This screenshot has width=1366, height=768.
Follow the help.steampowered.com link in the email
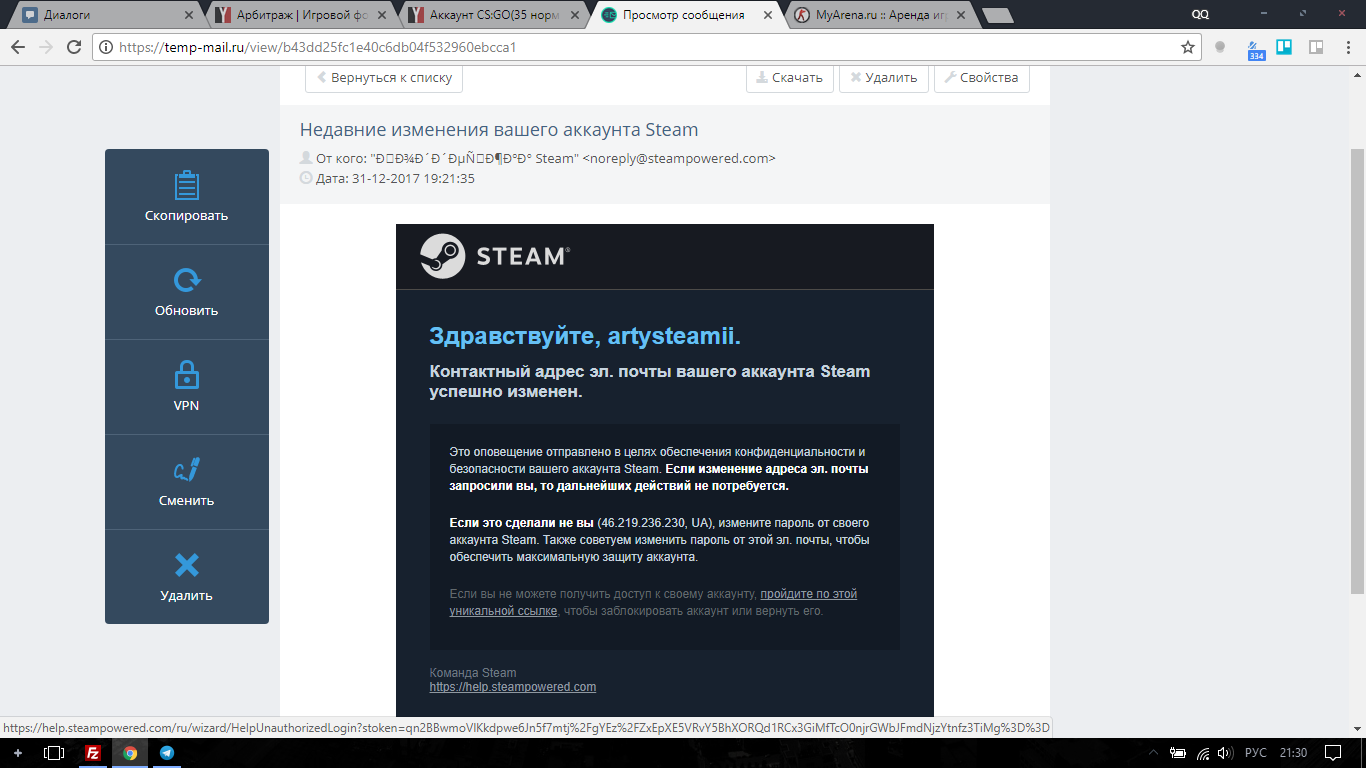512,687
